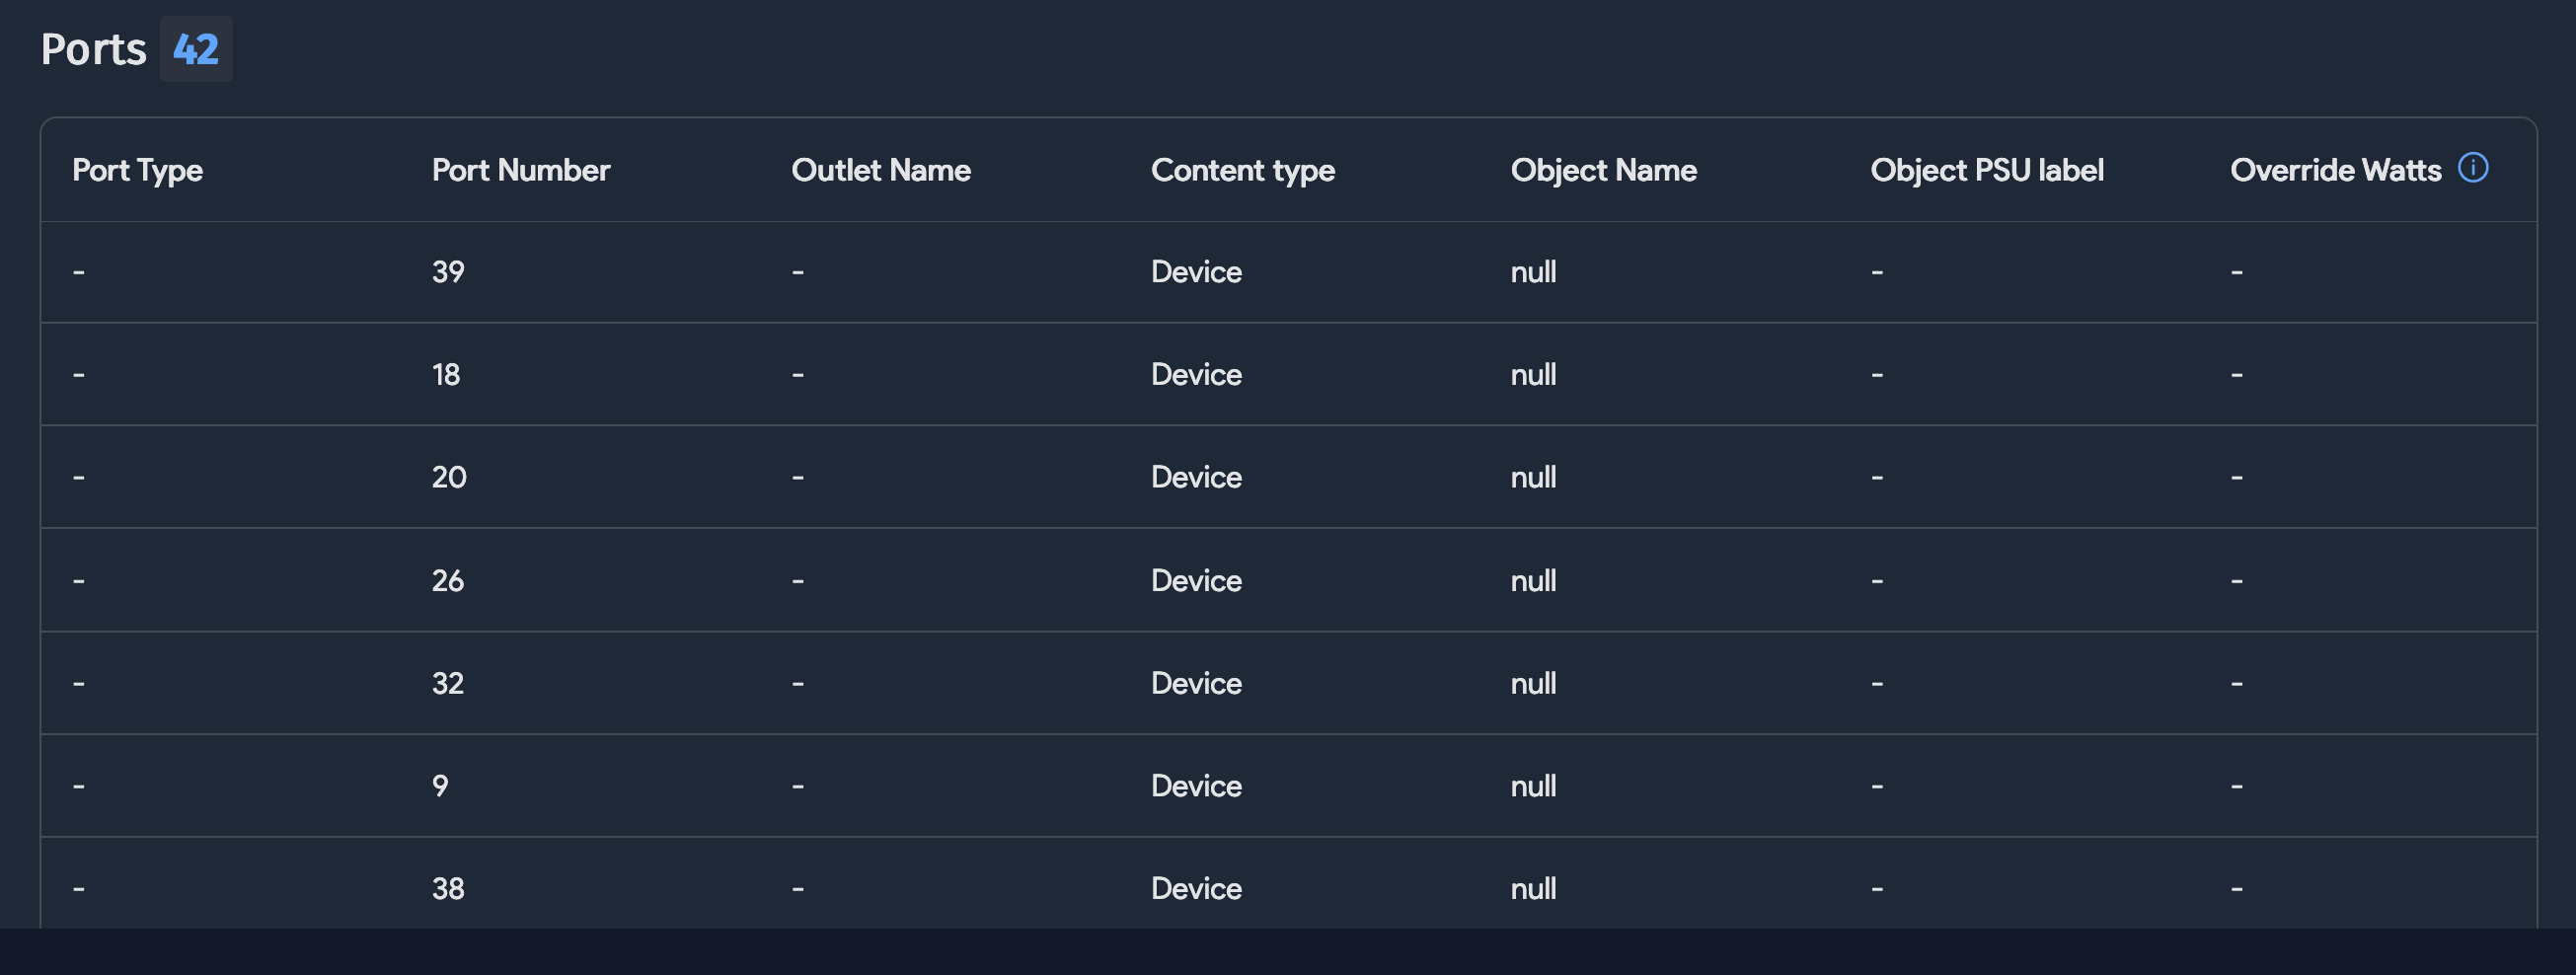Click the Object Name column header
This screenshot has width=2576, height=975.
pos(1604,170)
